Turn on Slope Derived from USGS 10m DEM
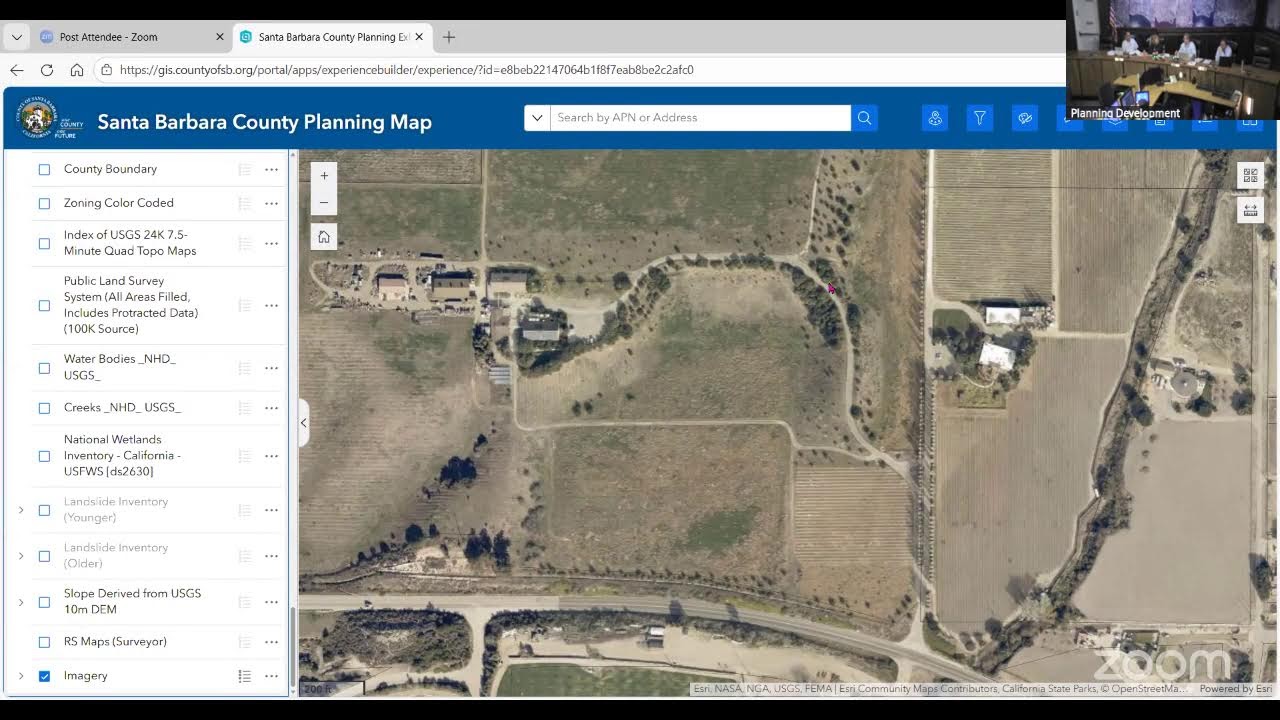Image resolution: width=1280 pixels, height=720 pixels. (x=44, y=602)
